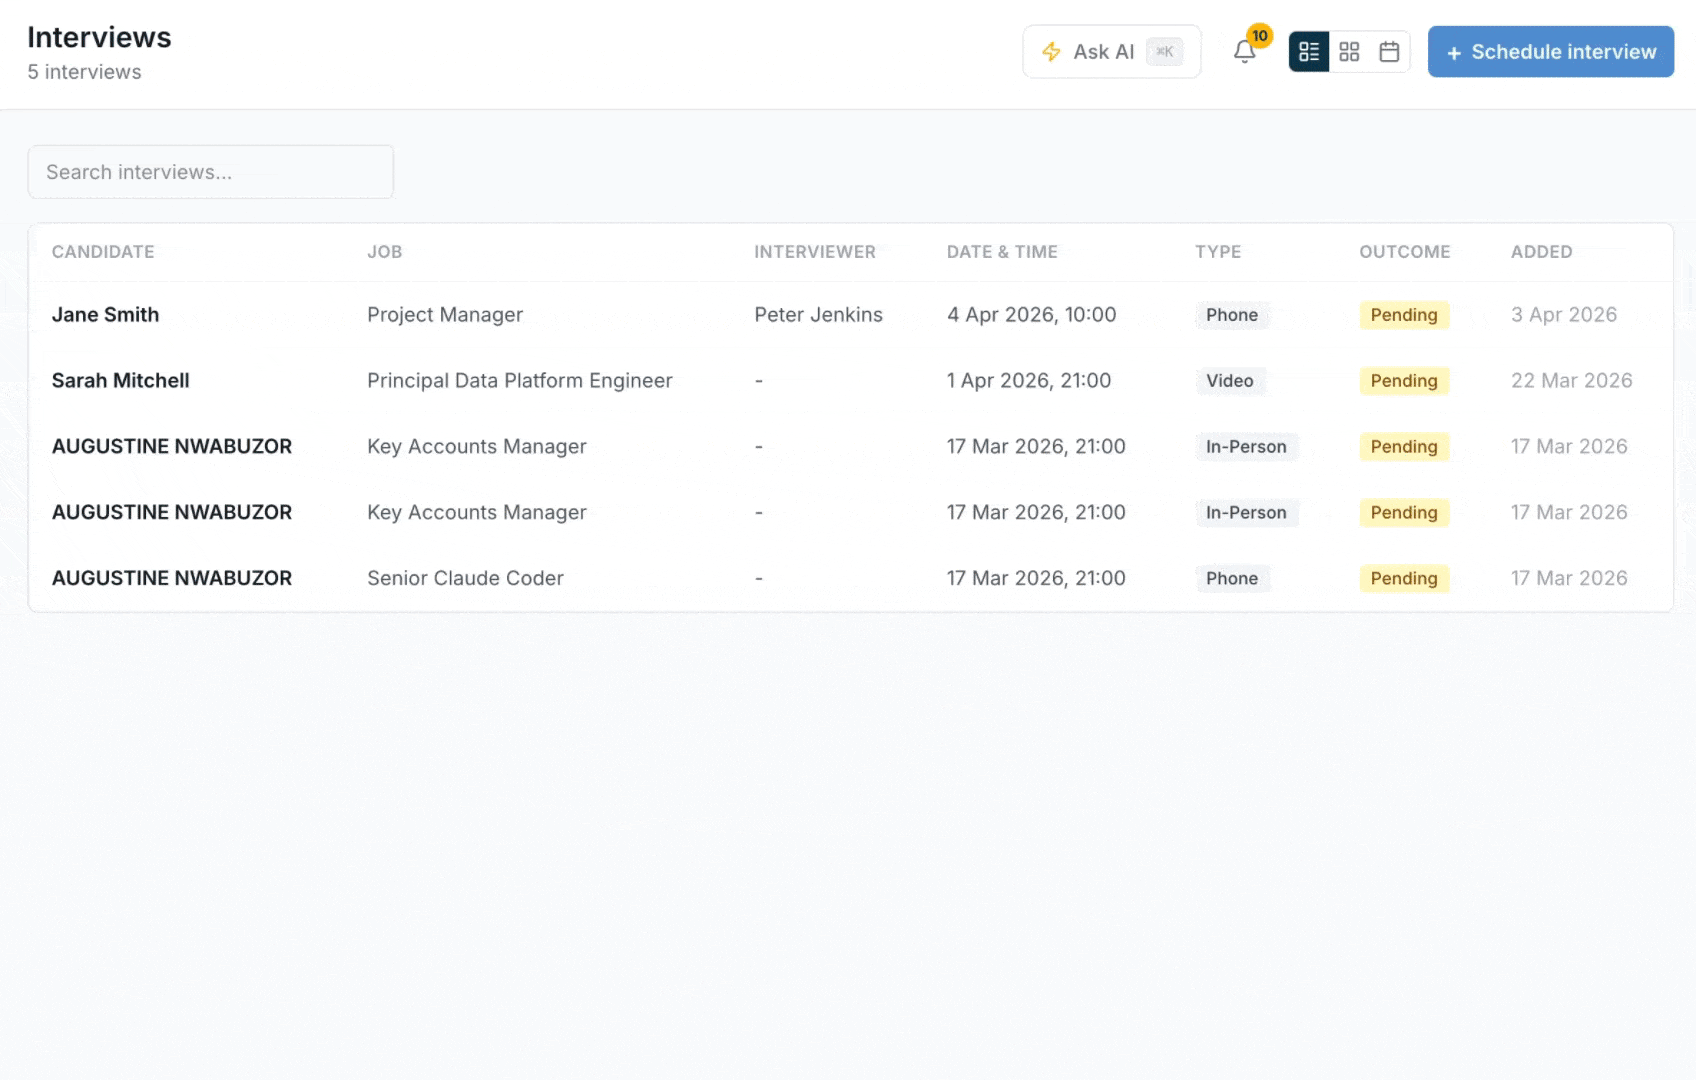Click the Video type badge
The height and width of the screenshot is (1080, 1696).
tap(1229, 381)
